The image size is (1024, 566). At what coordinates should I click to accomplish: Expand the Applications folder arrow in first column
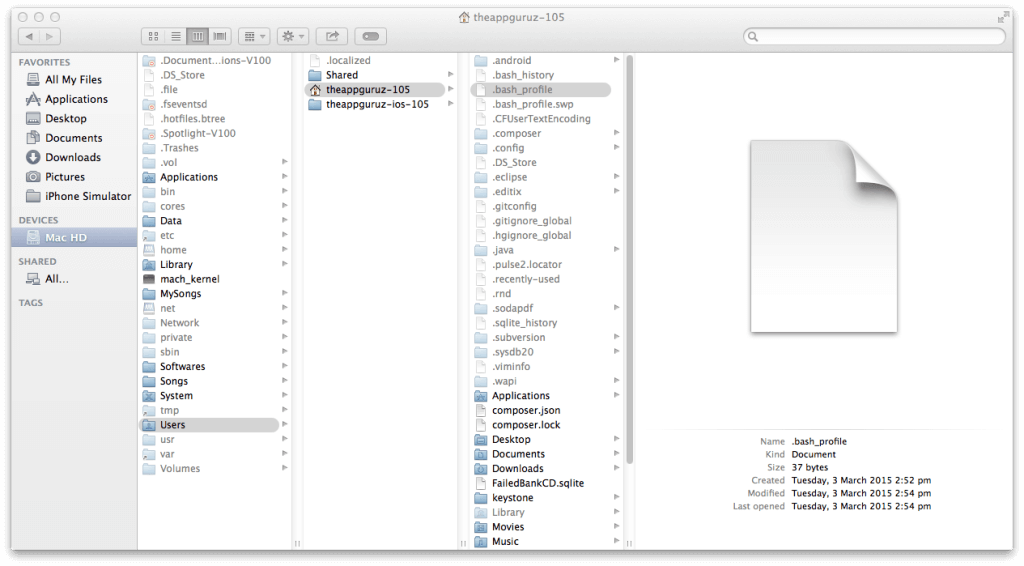pos(285,177)
